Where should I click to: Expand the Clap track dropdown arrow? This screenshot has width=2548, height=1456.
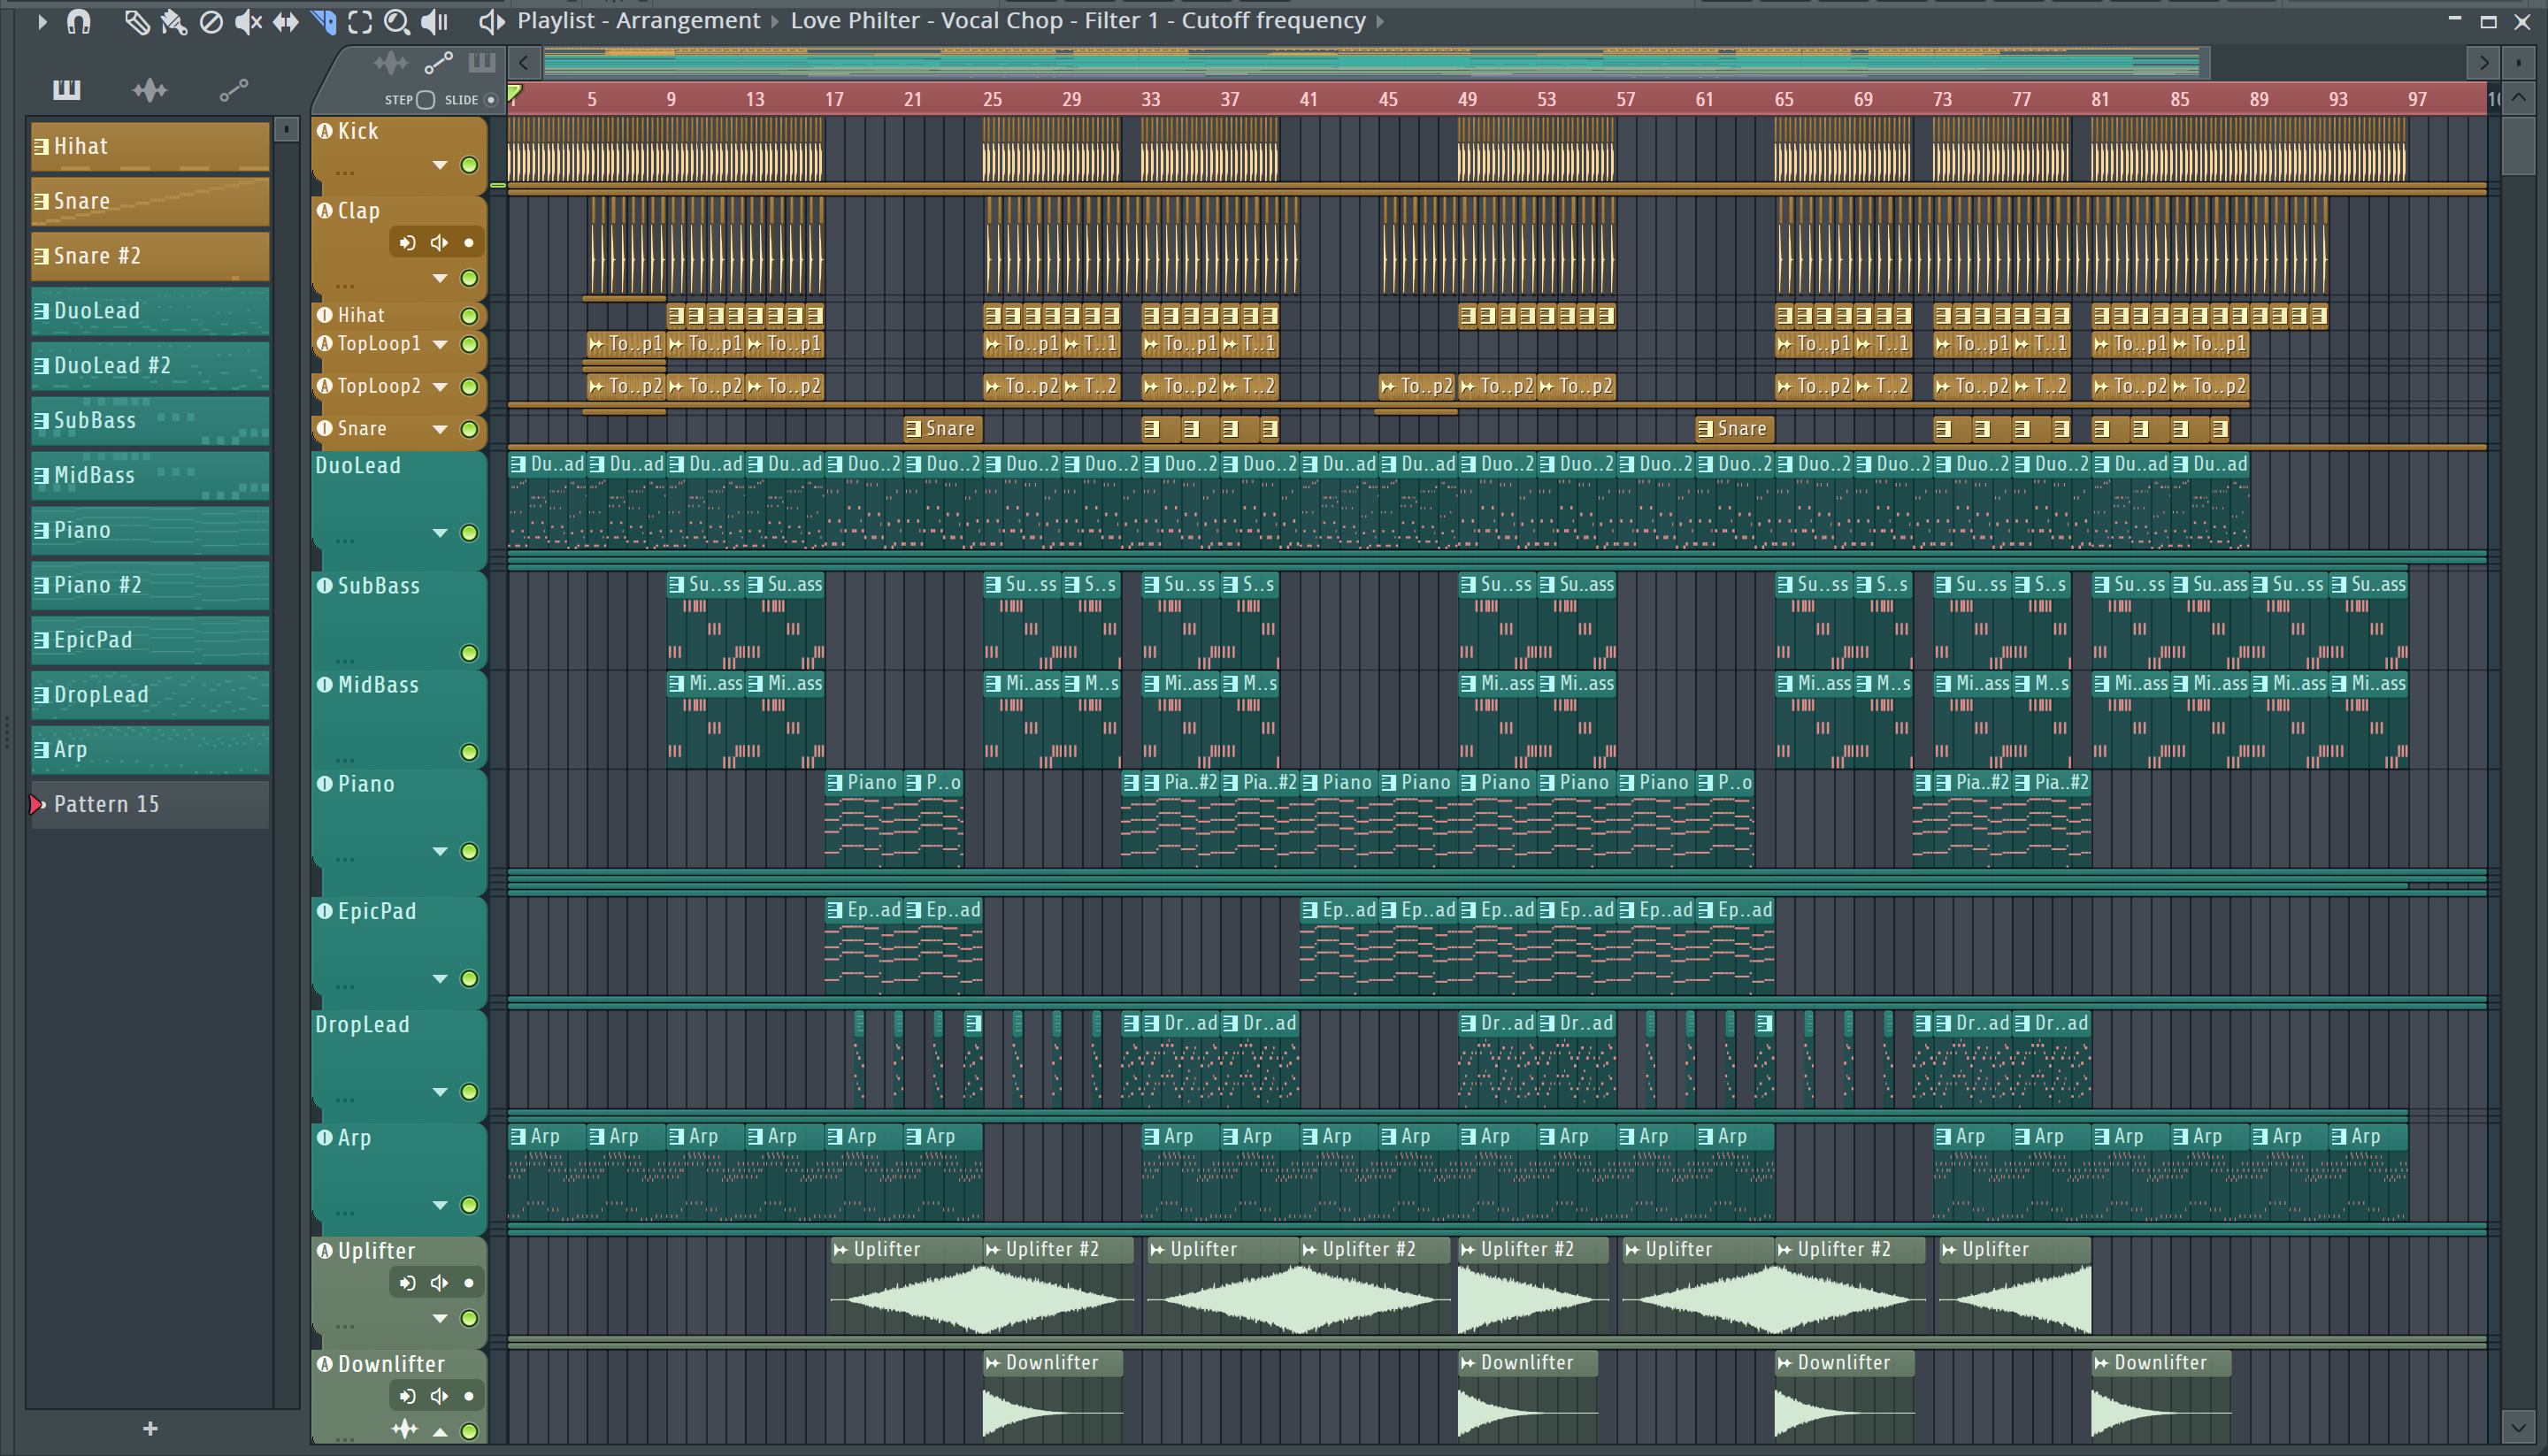pos(440,278)
